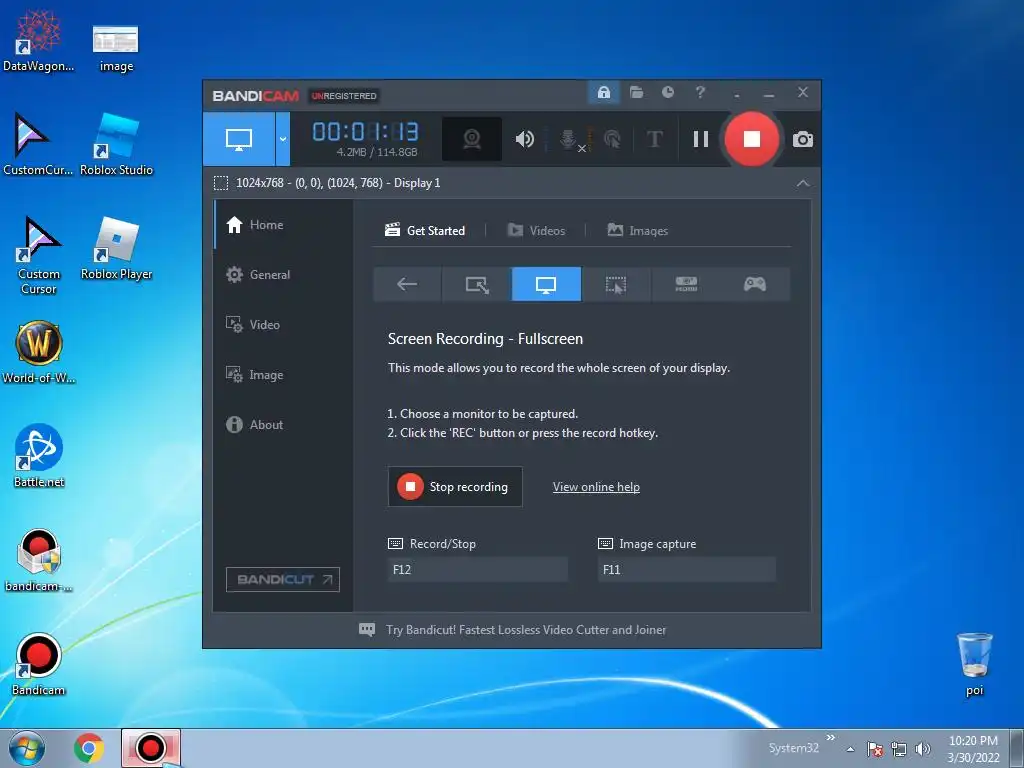The width and height of the screenshot is (1024, 768).
Task: Take a screenshot with the camera icon
Action: [803, 139]
